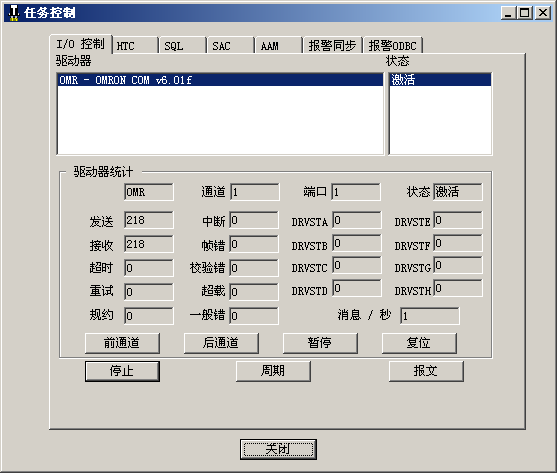Viewport: 557px width, 473px height.
Task: Click the DRVSTH value field
Action: click(x=458, y=288)
